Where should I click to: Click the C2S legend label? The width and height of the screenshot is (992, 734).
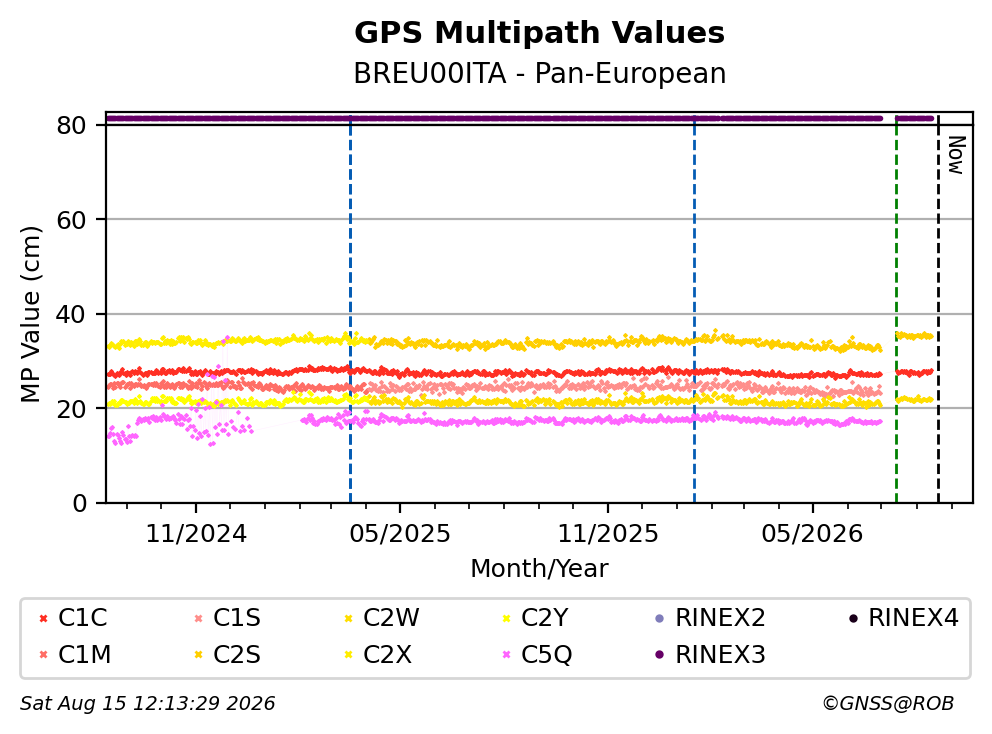click(237, 654)
